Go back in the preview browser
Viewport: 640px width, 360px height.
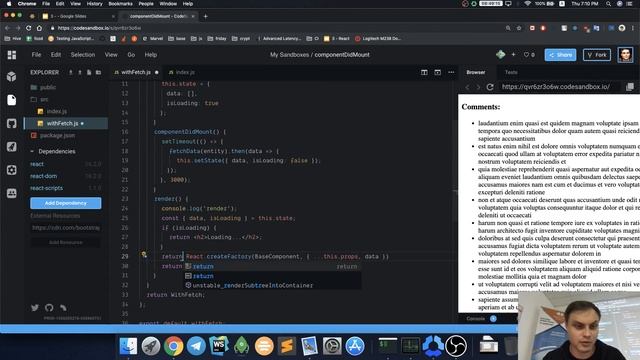467,87
